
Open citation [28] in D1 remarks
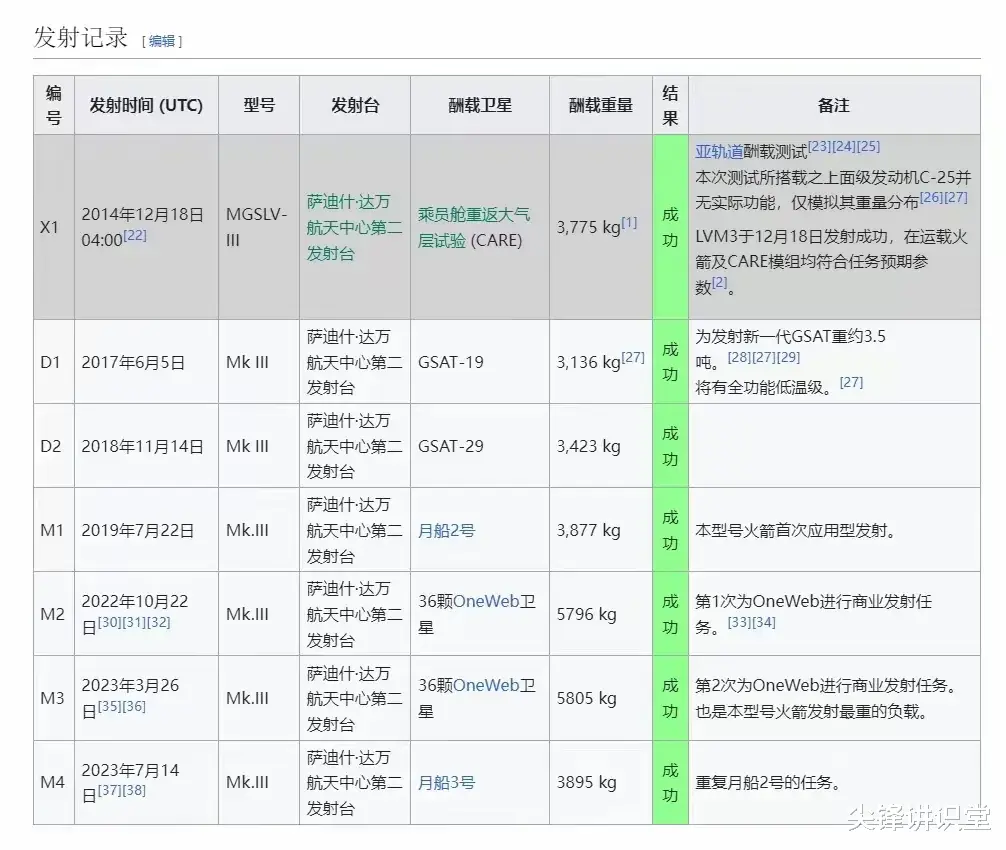tap(739, 357)
